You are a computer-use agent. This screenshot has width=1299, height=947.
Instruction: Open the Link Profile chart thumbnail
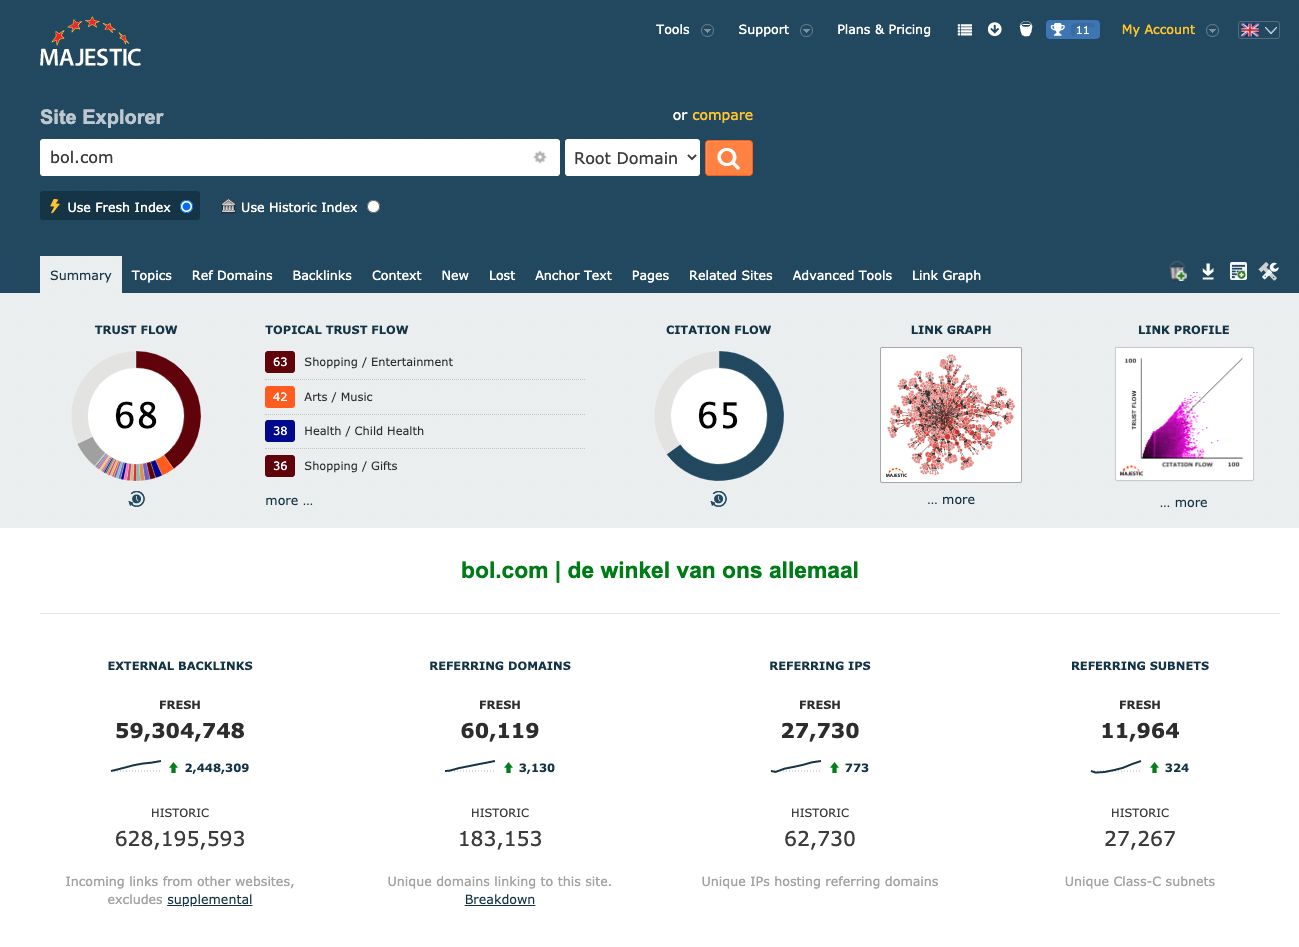pos(1184,414)
